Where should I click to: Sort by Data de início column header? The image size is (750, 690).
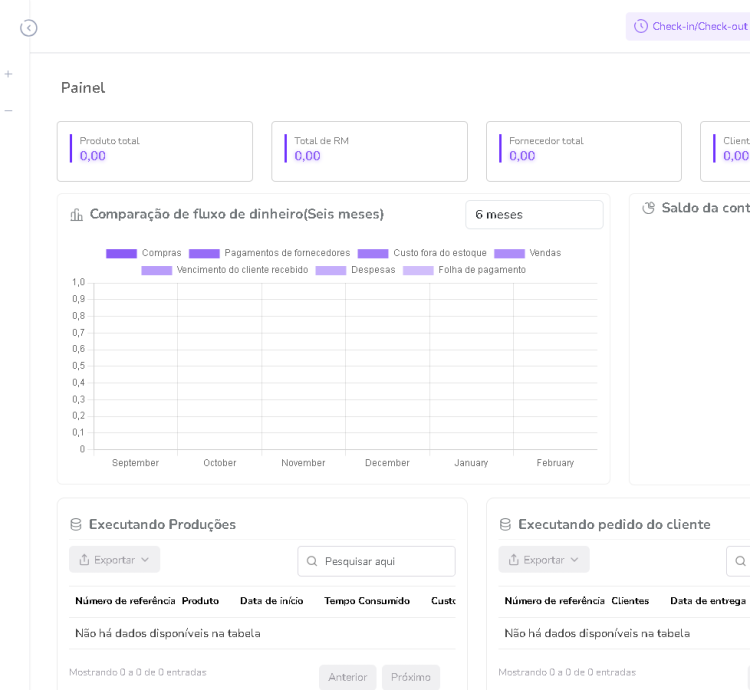coord(271,601)
